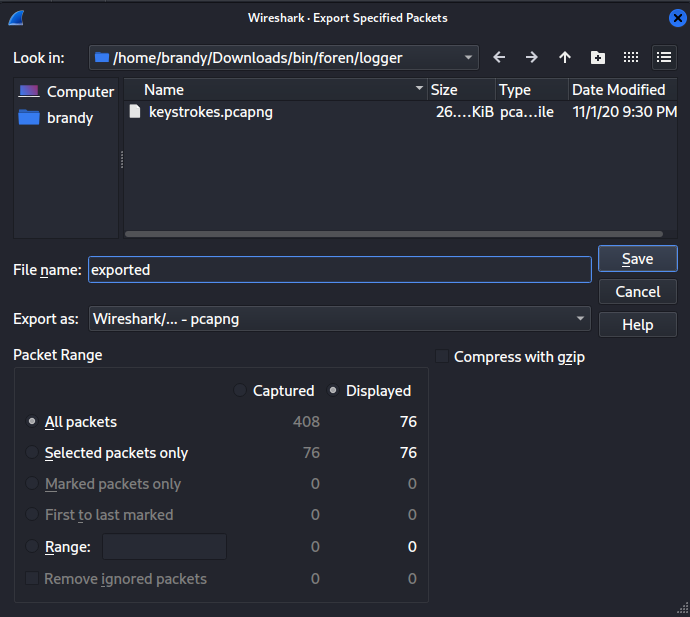
Task: Open Computer in the sidebar
Action: point(66,92)
